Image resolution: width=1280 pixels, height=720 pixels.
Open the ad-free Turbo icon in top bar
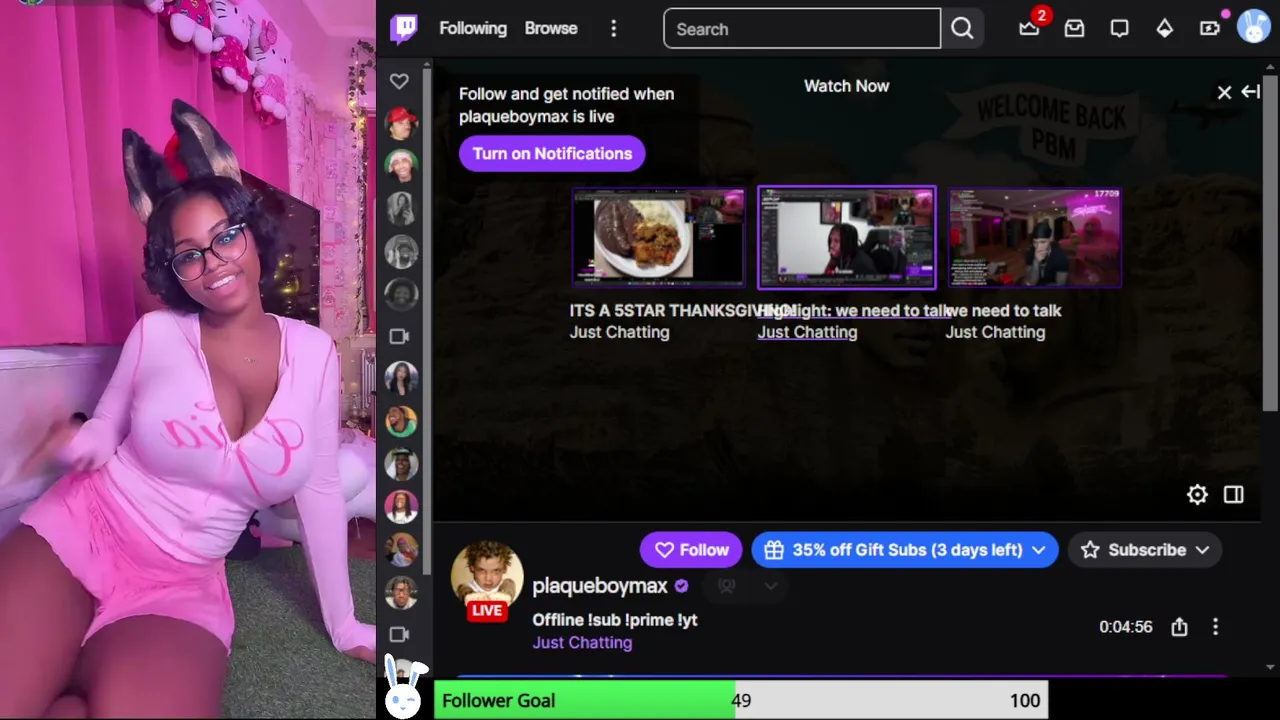pos(1210,28)
